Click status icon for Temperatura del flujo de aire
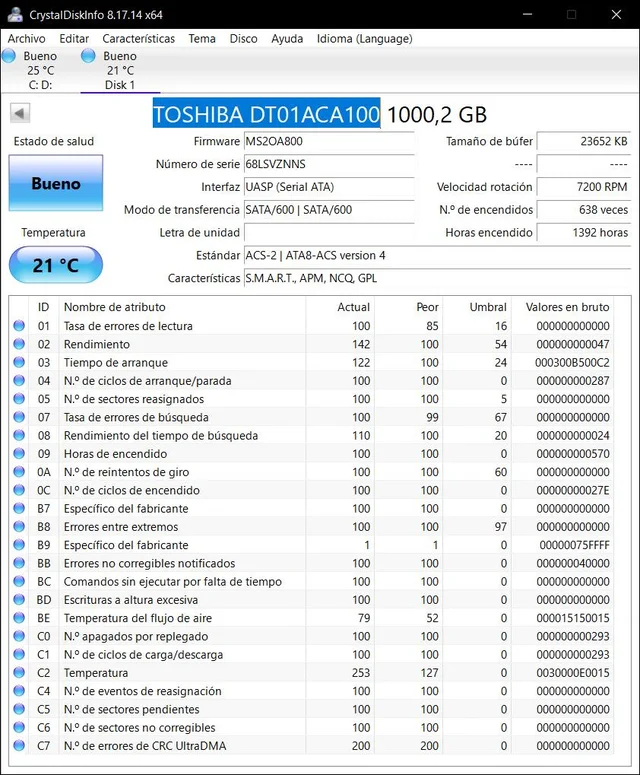The width and height of the screenshot is (640, 775). pyautogui.click(x=19, y=618)
